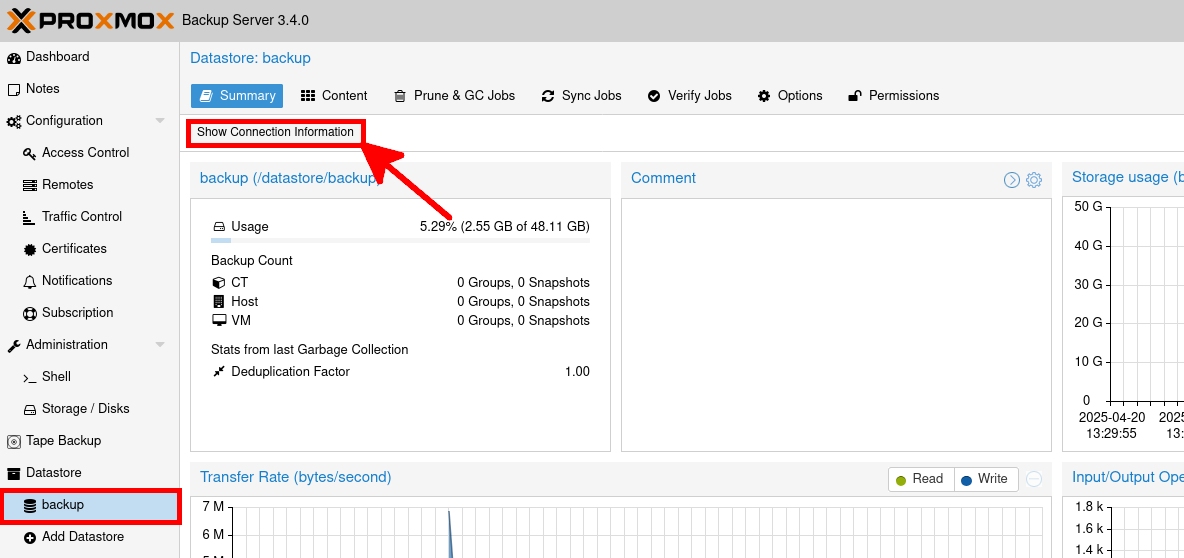Image resolution: width=1184 pixels, height=558 pixels.
Task: Open Tape Backup in sidebar
Action: 63,441
